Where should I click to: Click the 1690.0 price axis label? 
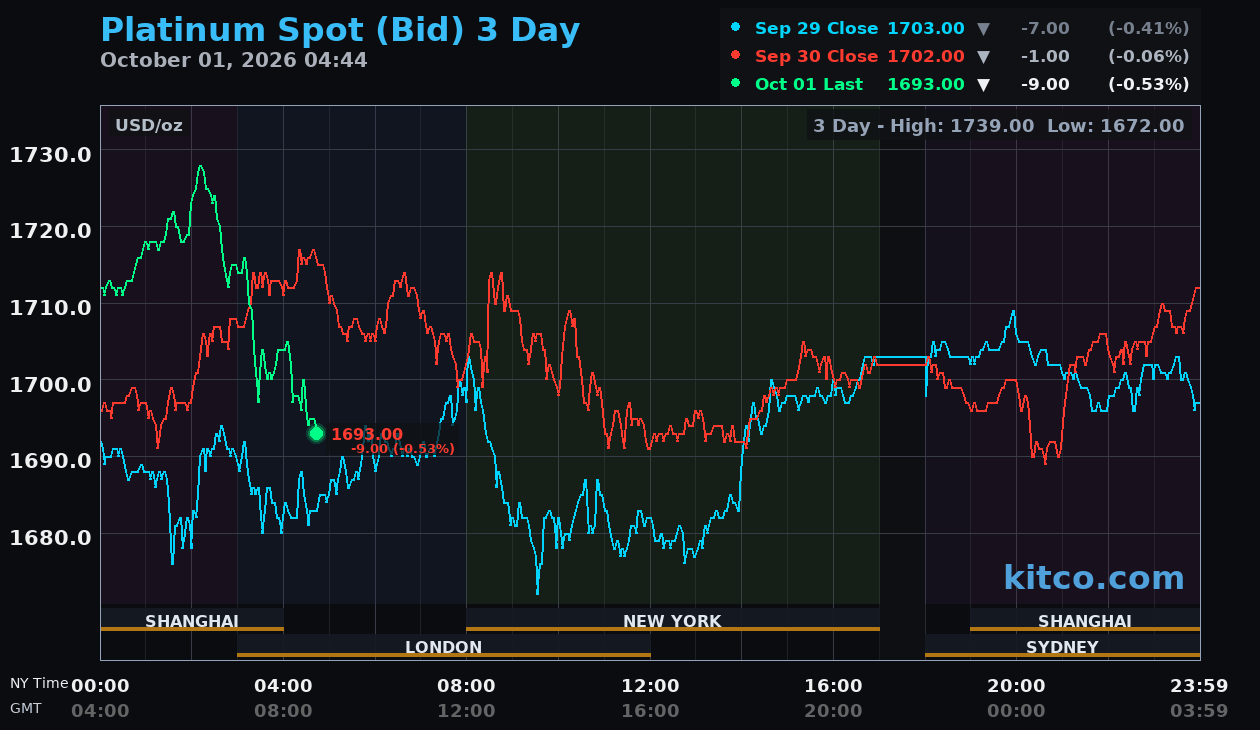[51, 460]
